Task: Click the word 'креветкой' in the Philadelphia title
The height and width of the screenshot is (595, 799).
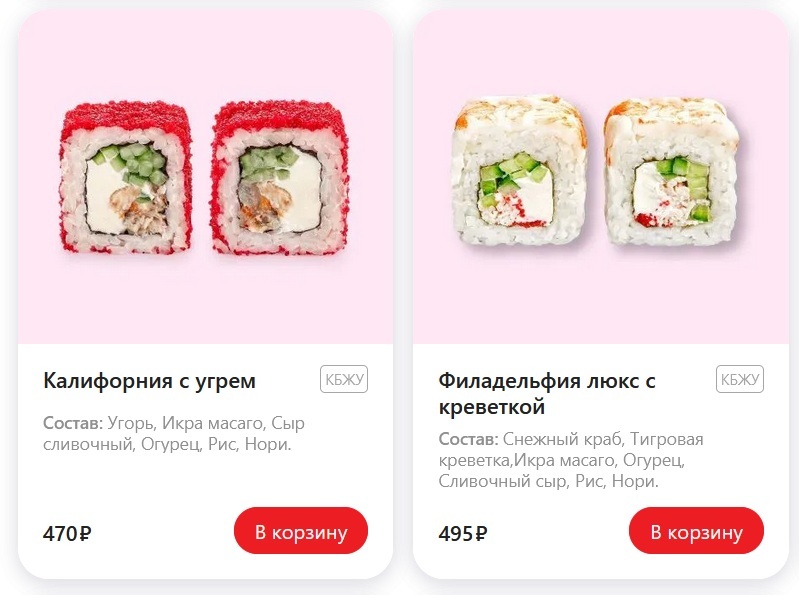Action: (492, 407)
